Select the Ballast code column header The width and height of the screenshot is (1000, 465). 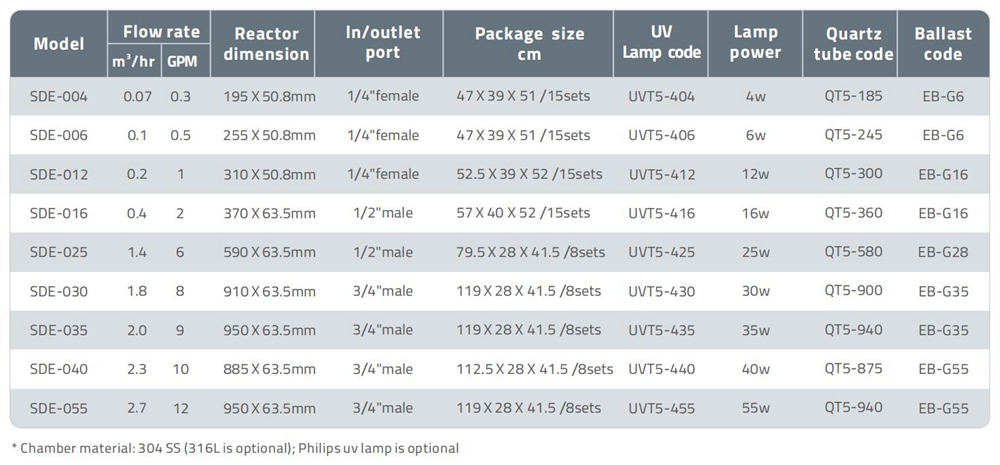[942, 43]
